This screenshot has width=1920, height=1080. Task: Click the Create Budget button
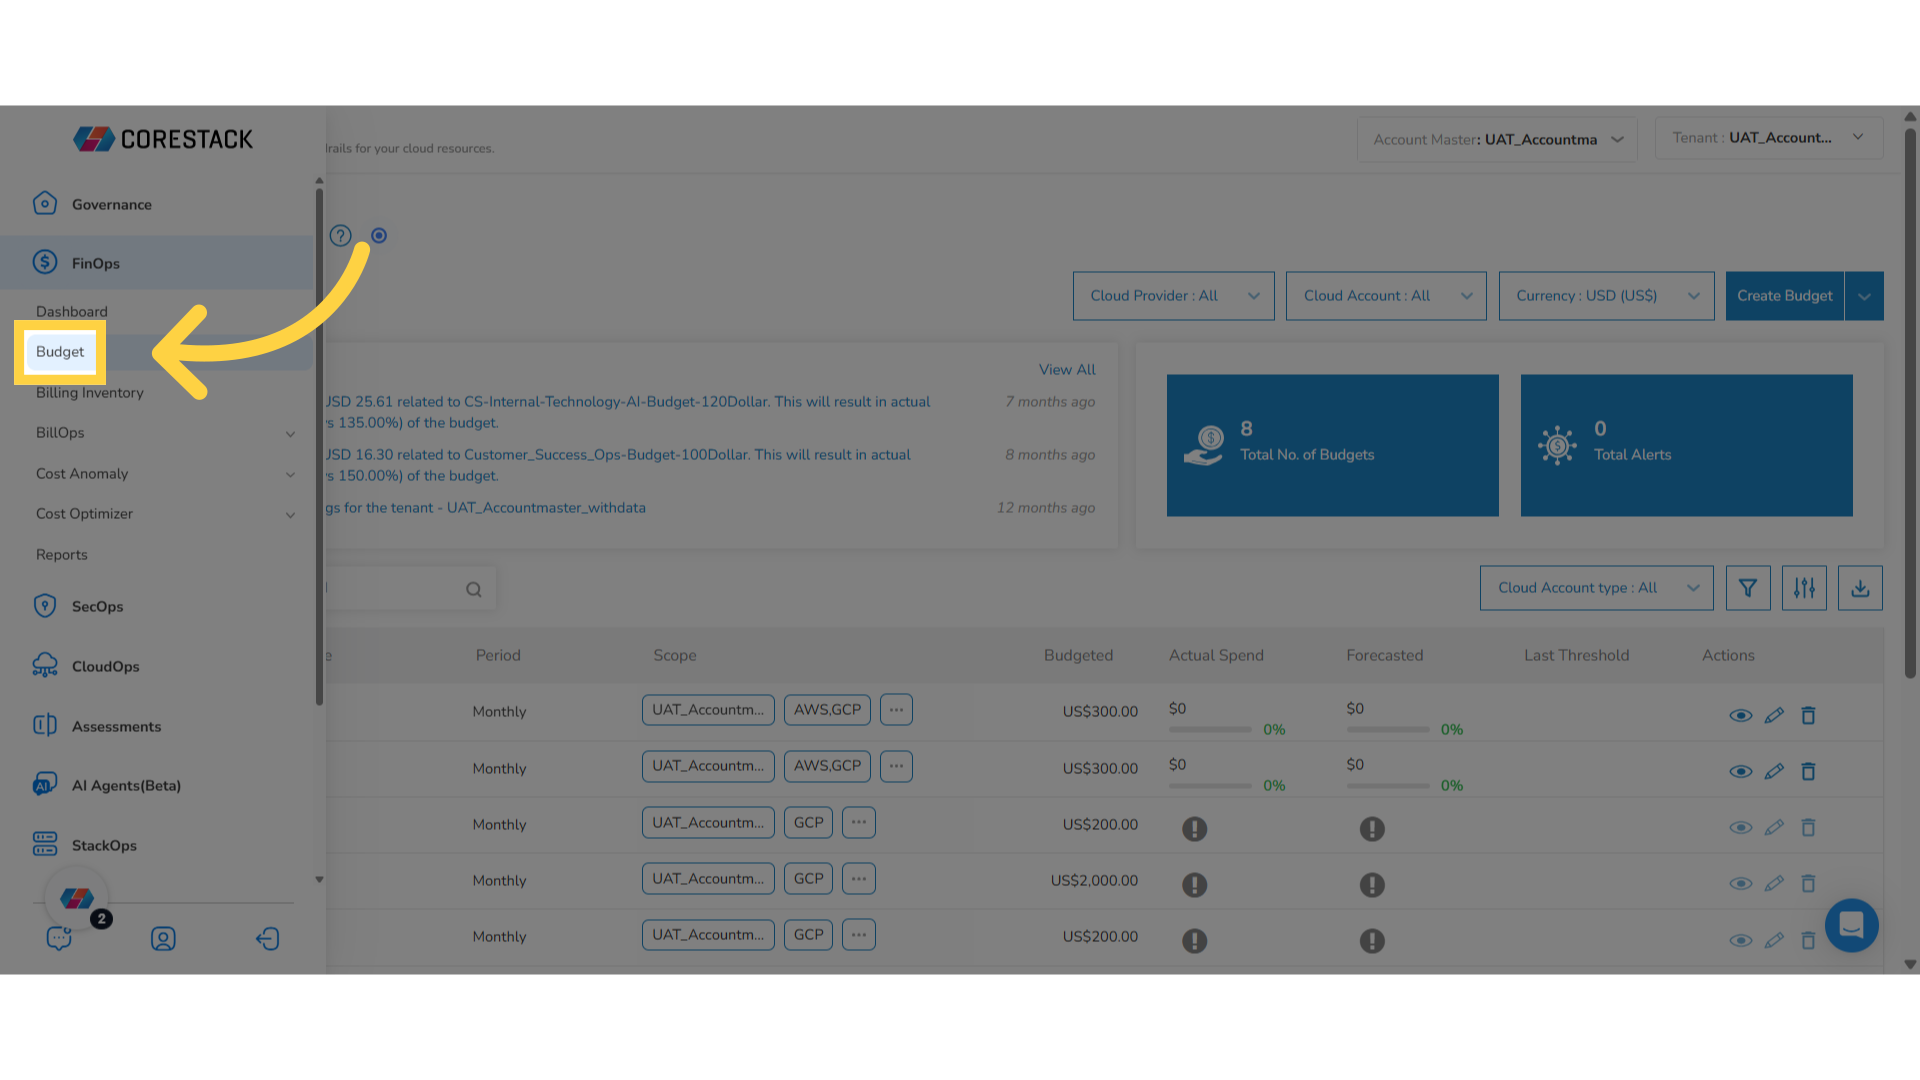coord(1785,296)
